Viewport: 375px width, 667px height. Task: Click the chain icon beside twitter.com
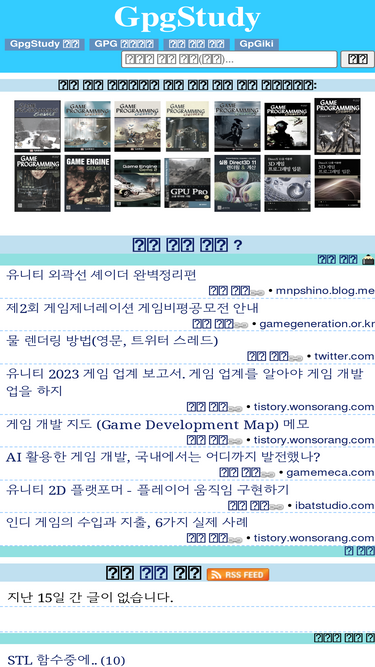click(296, 358)
